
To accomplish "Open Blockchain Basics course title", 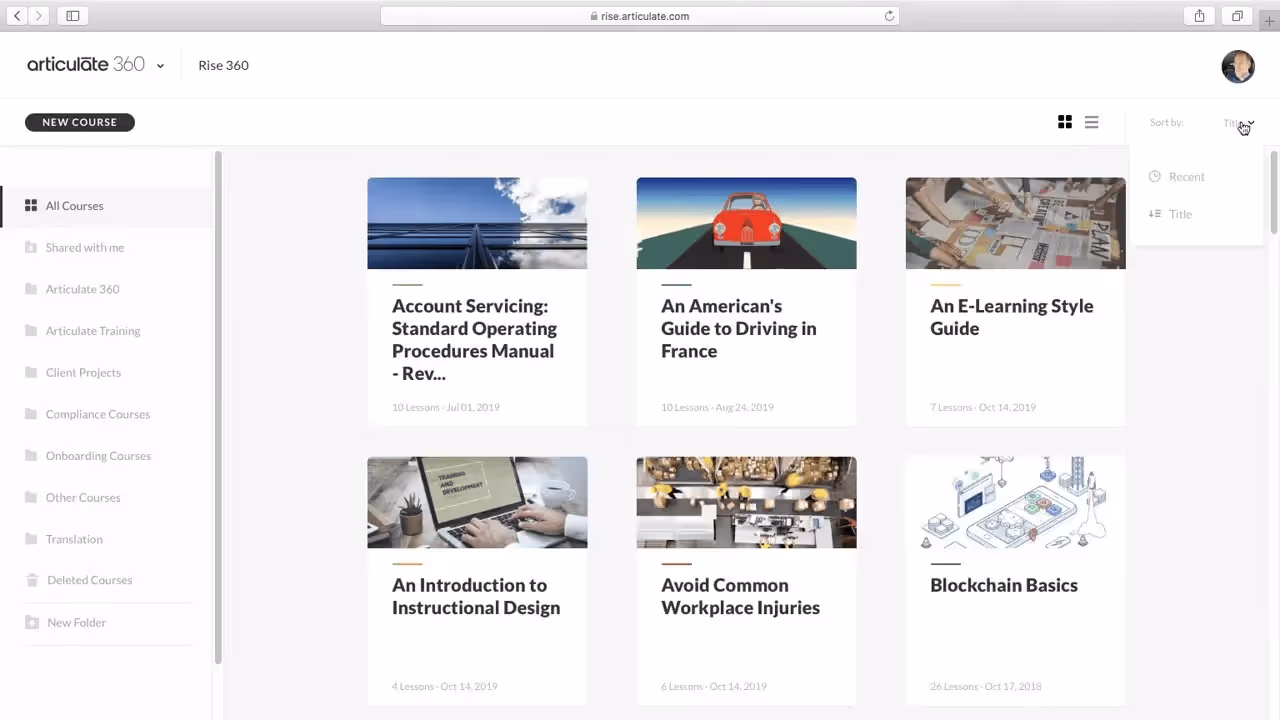I will point(1004,585).
